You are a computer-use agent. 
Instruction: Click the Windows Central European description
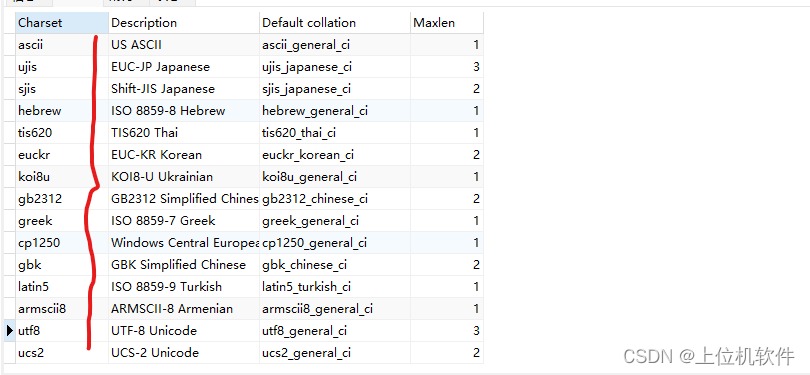(184, 243)
